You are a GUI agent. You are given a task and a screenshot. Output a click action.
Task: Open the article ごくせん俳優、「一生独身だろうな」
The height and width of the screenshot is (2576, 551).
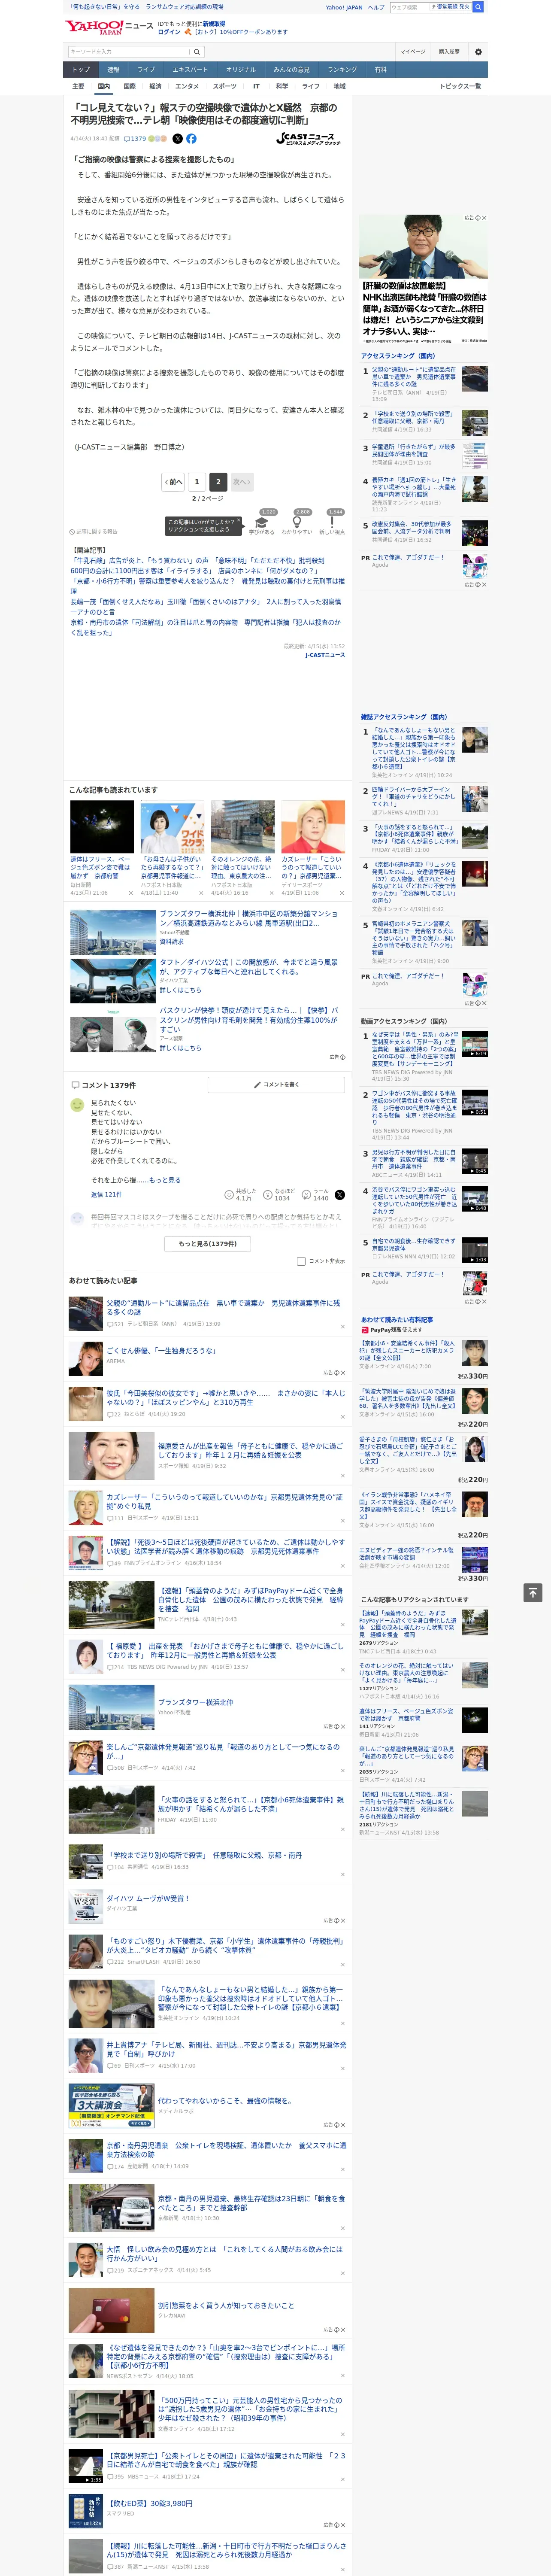pyautogui.click(x=161, y=1351)
